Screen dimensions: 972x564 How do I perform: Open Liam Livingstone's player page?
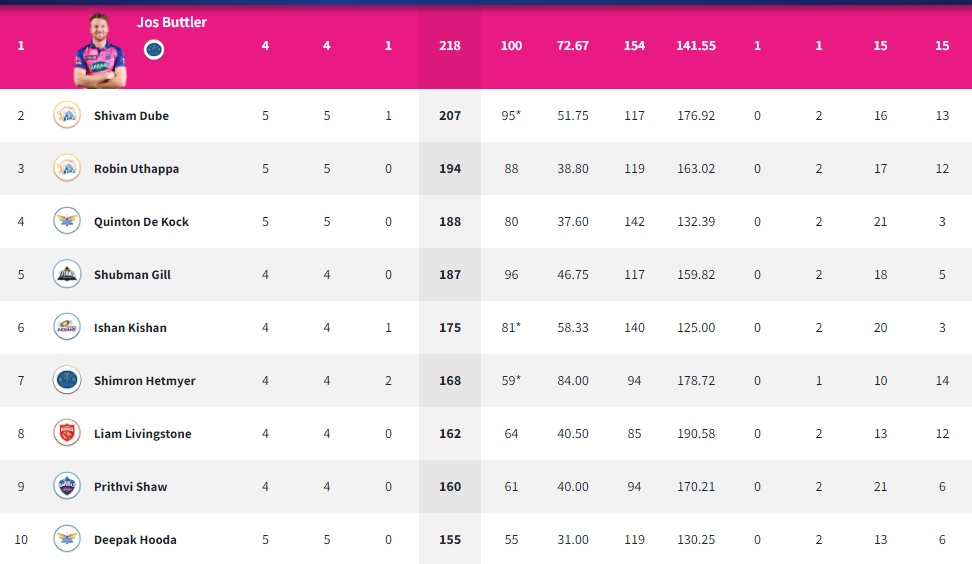click(143, 434)
